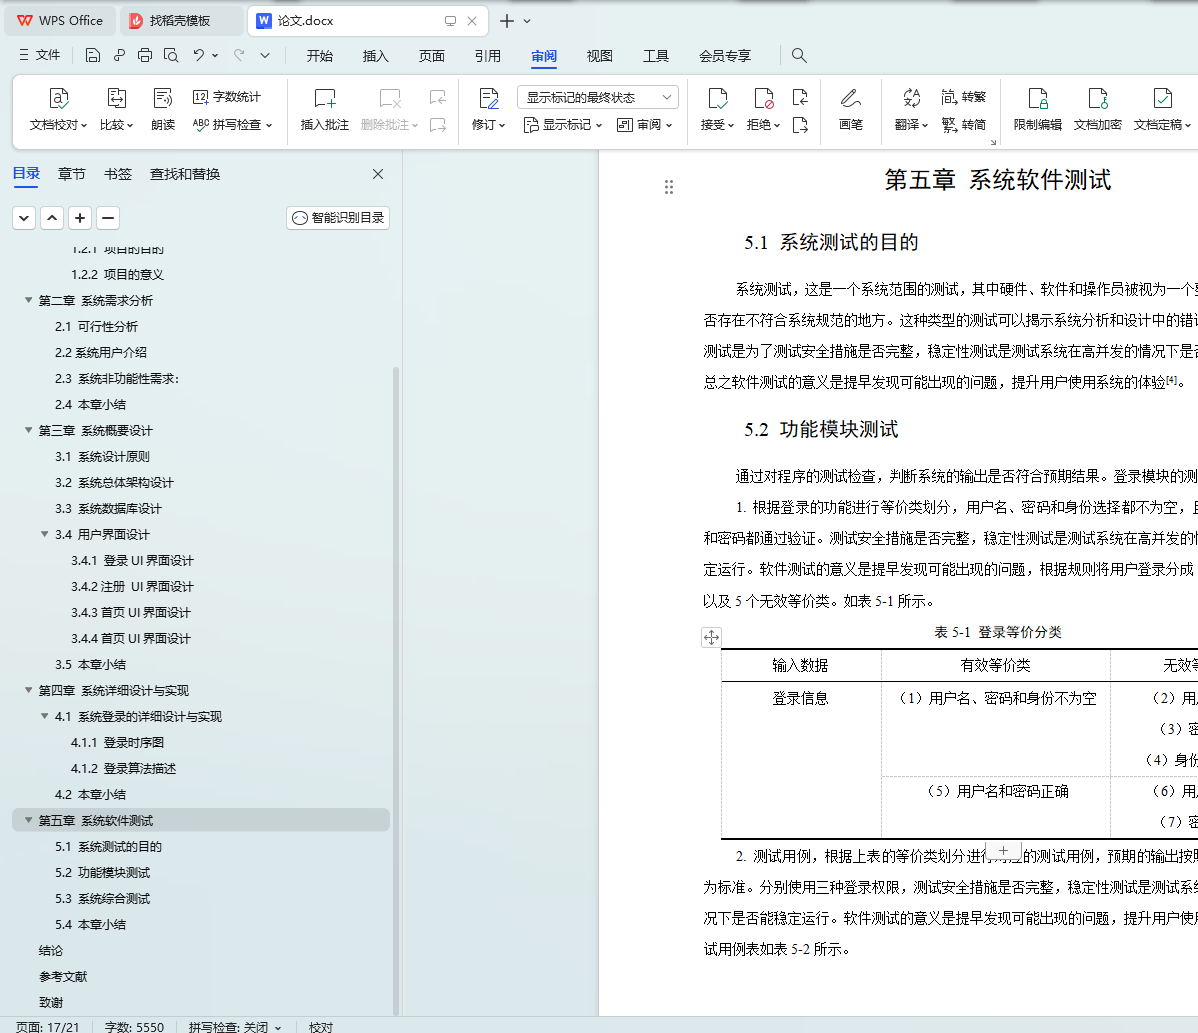Click the paragraph drag handle near chapter title
1198x1033 pixels.
pos(669,187)
